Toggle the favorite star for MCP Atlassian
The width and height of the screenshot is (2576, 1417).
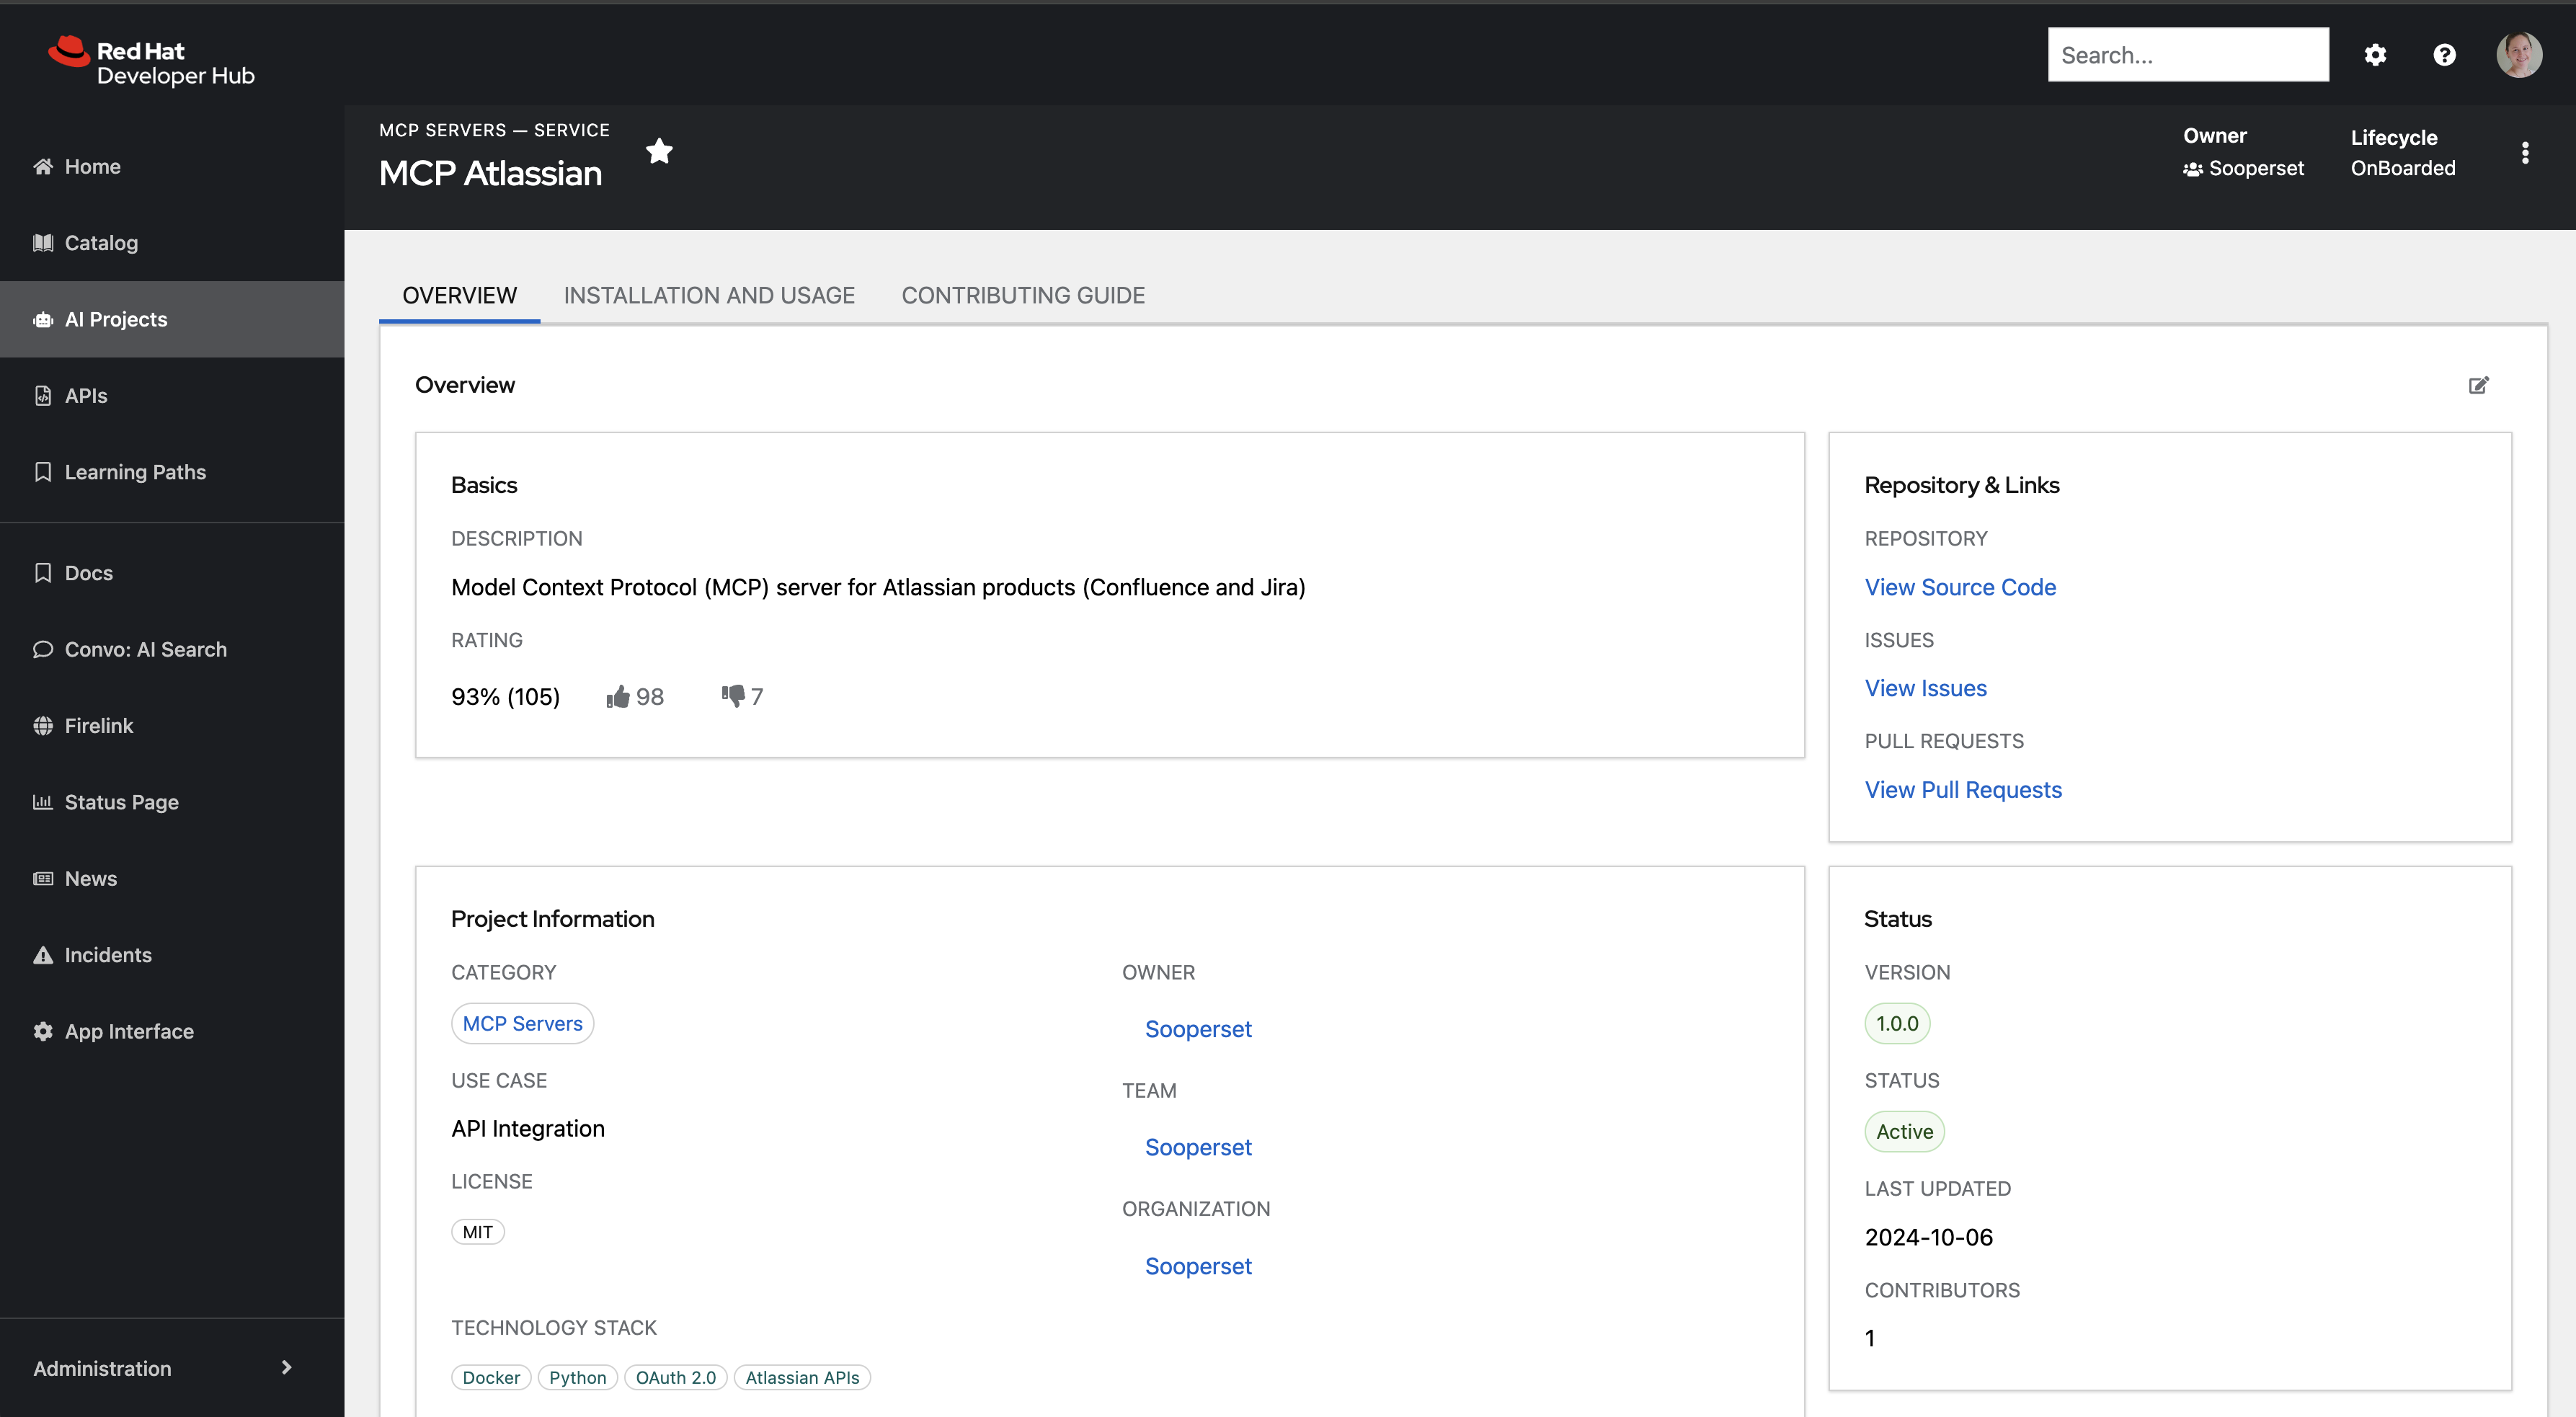(659, 151)
